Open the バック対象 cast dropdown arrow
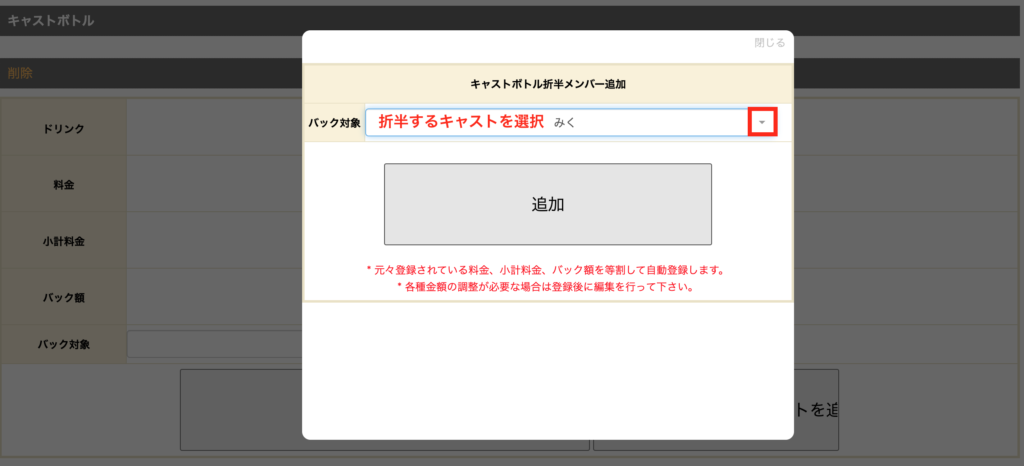The image size is (1024, 466). (761, 122)
